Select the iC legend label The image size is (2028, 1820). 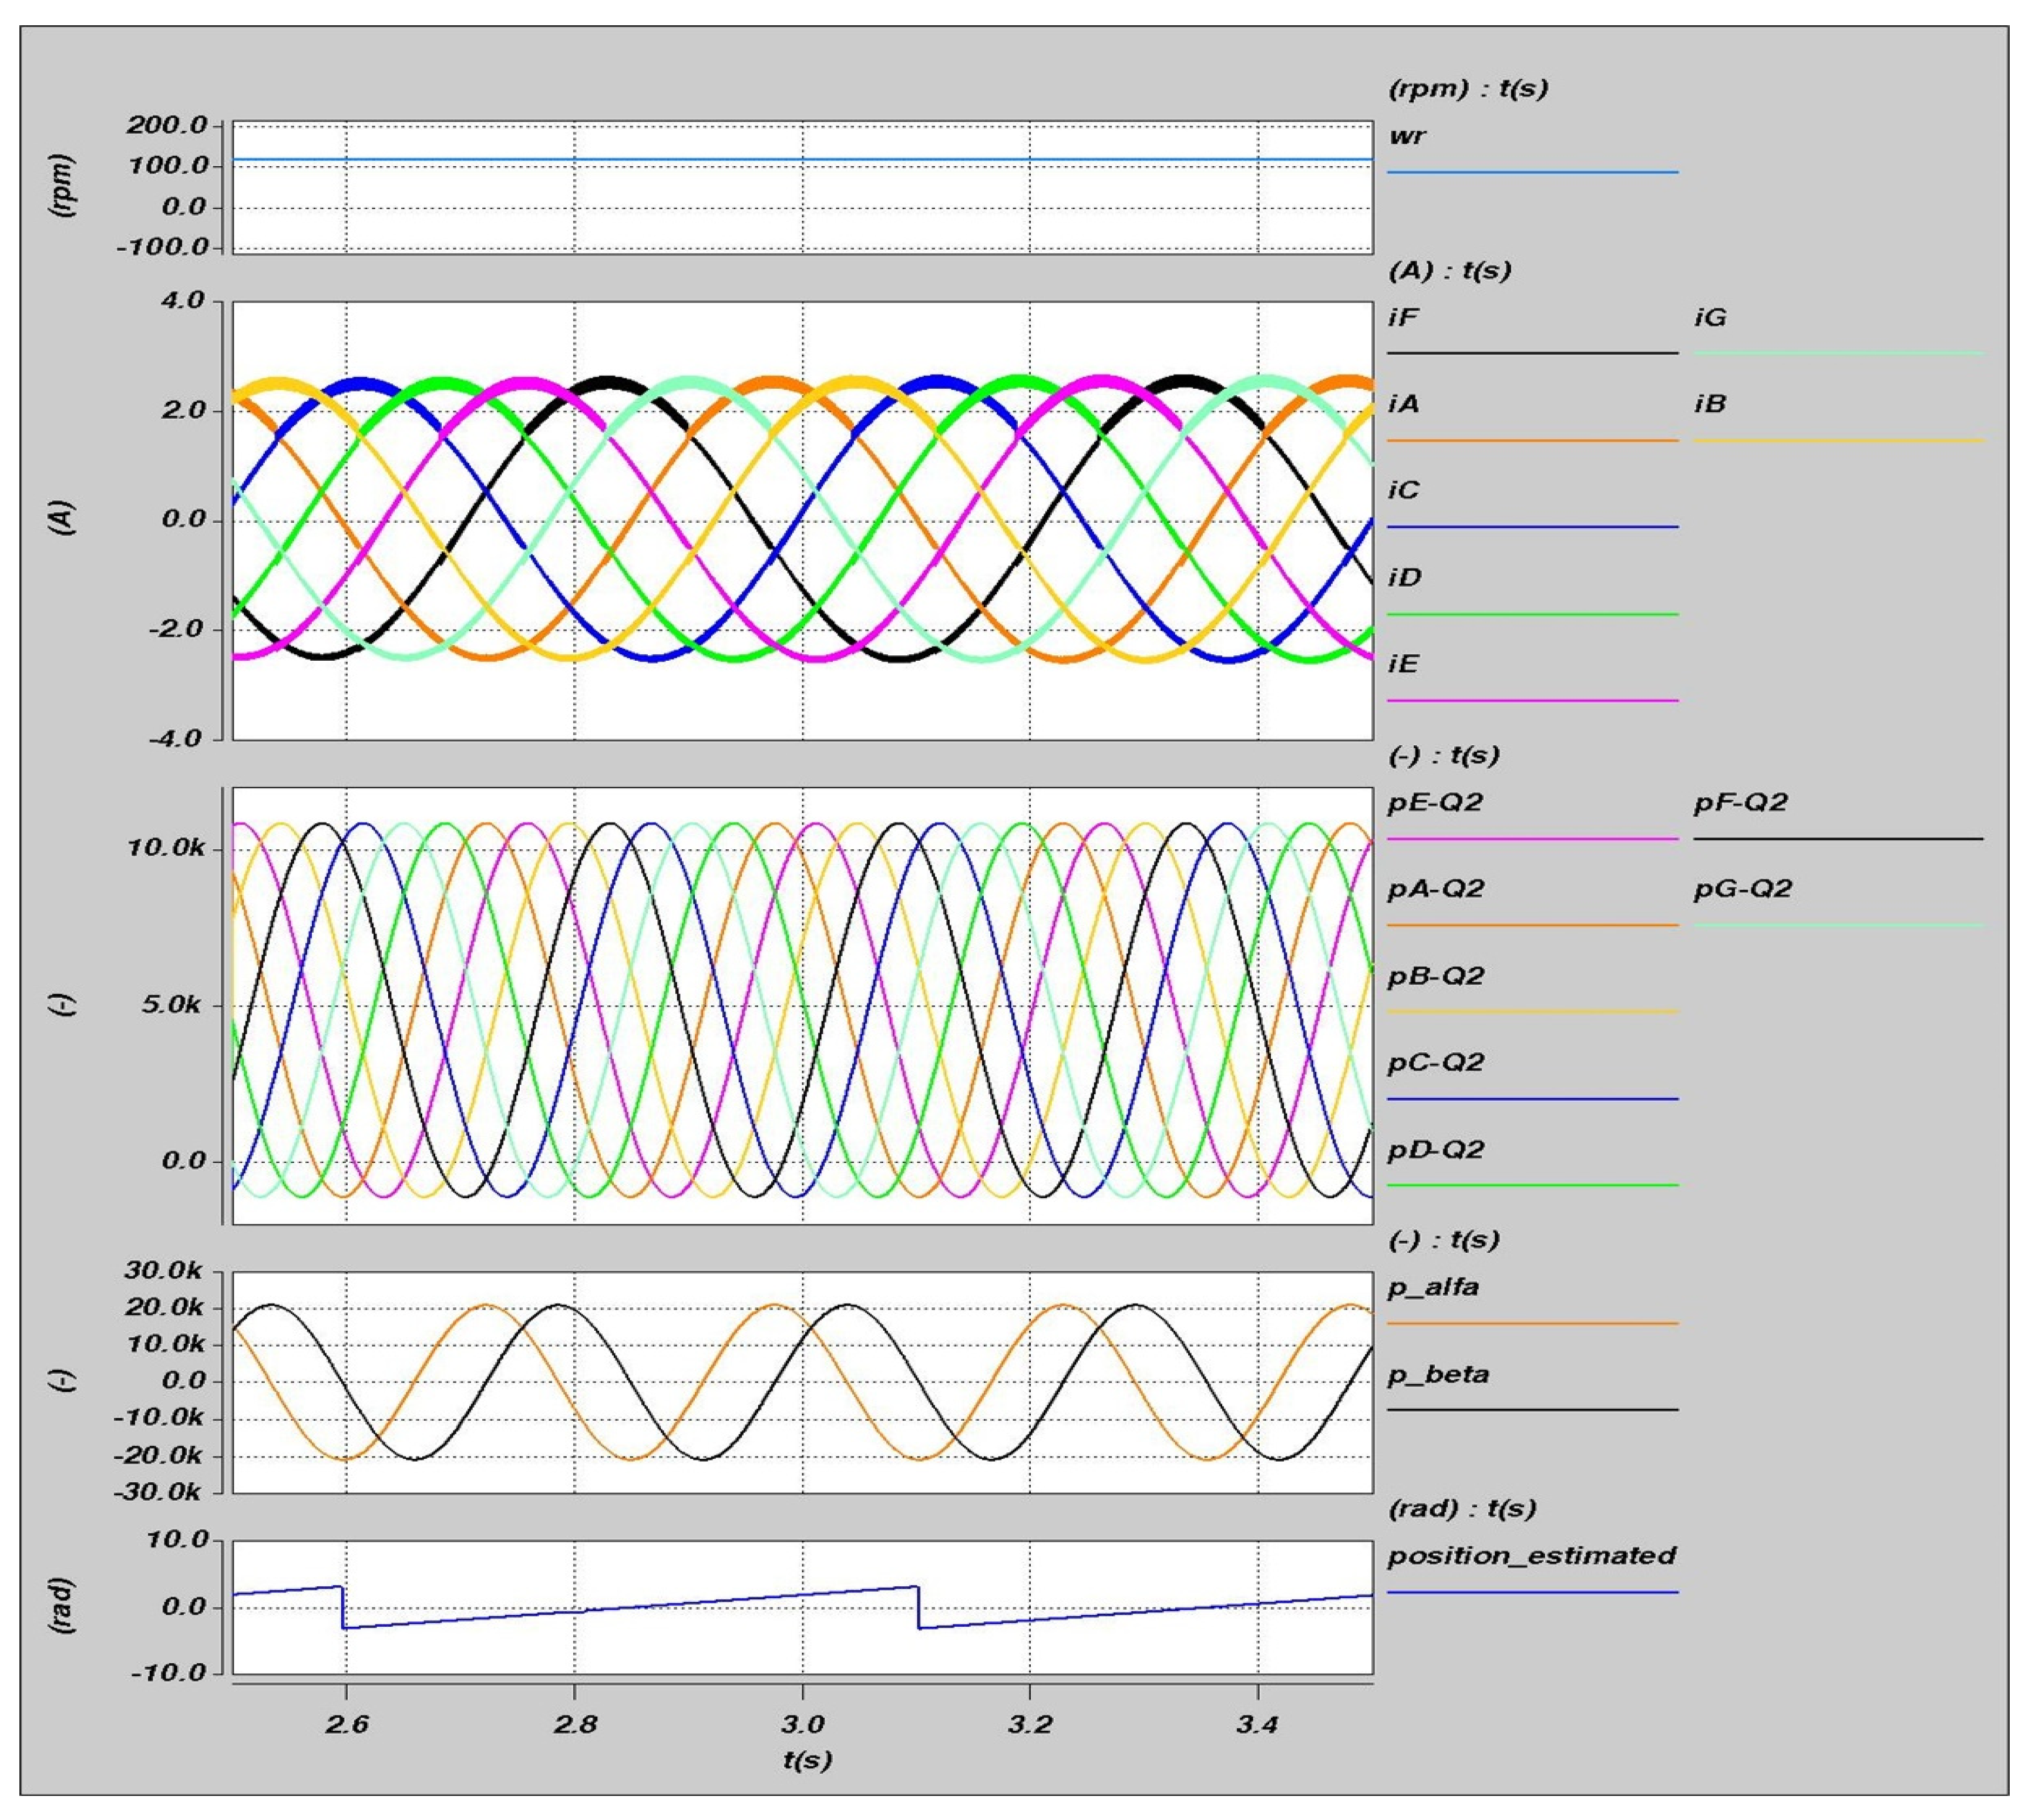(1404, 490)
